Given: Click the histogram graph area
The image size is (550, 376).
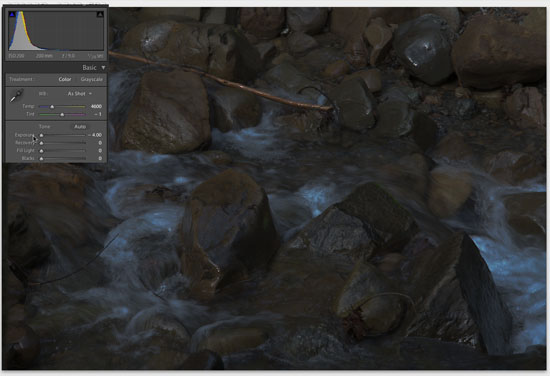Looking at the screenshot, I should pyautogui.click(x=56, y=31).
